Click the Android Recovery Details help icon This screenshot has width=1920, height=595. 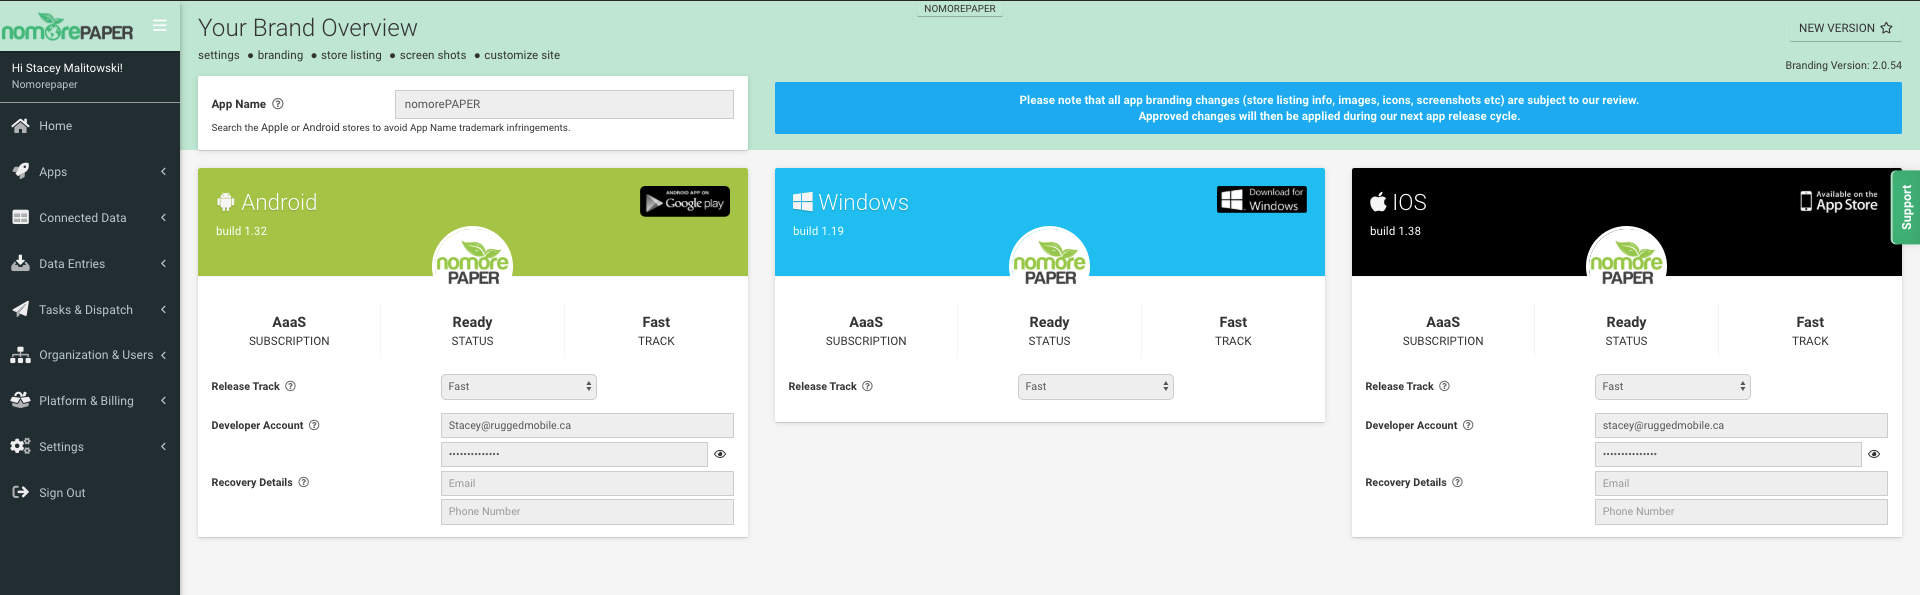coord(304,482)
